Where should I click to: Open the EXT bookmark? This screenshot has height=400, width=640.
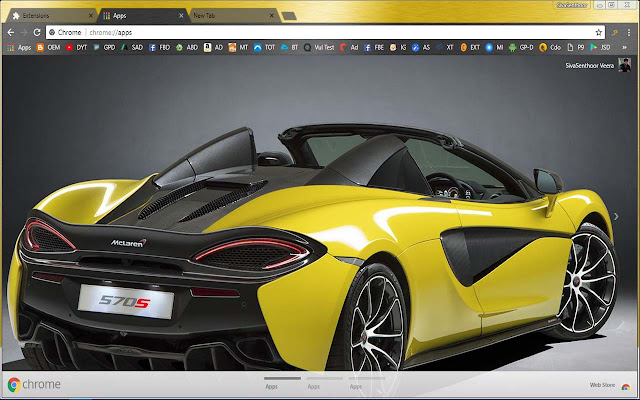click(470, 47)
